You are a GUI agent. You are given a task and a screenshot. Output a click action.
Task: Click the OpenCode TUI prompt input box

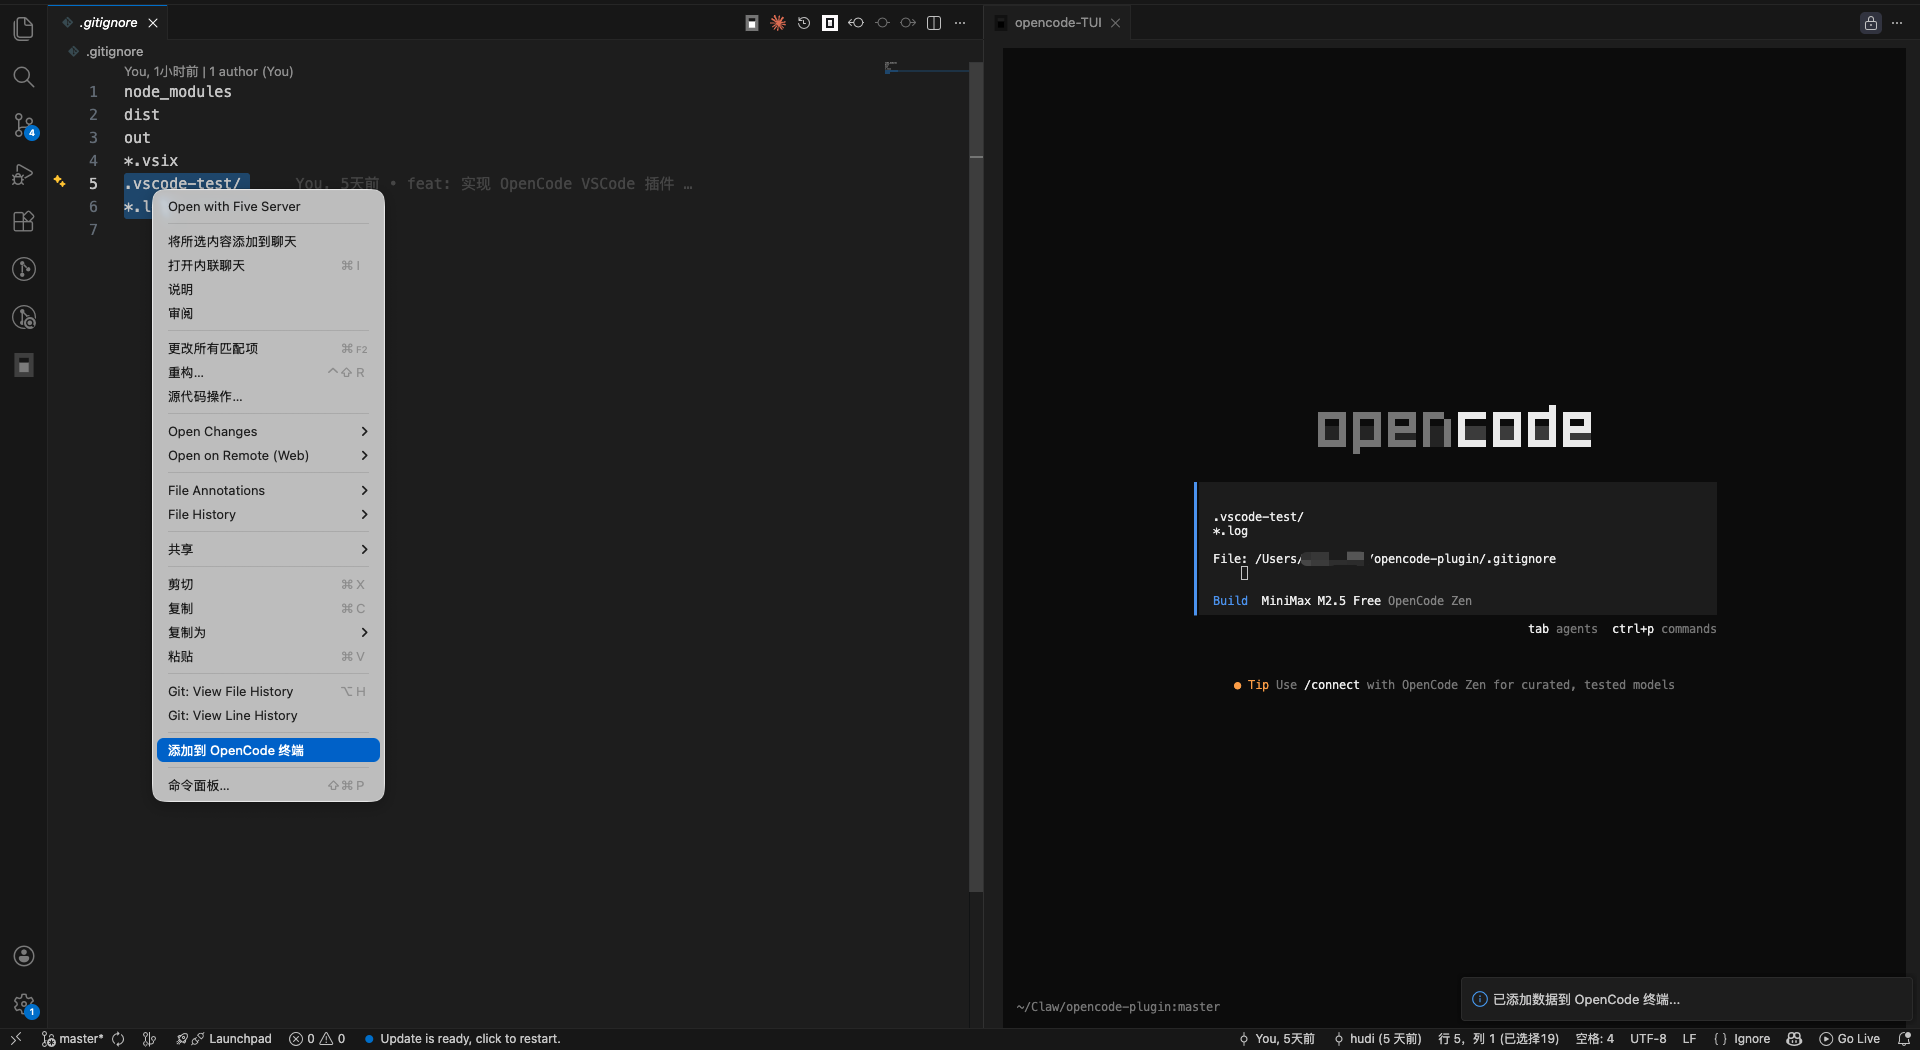(1456, 548)
